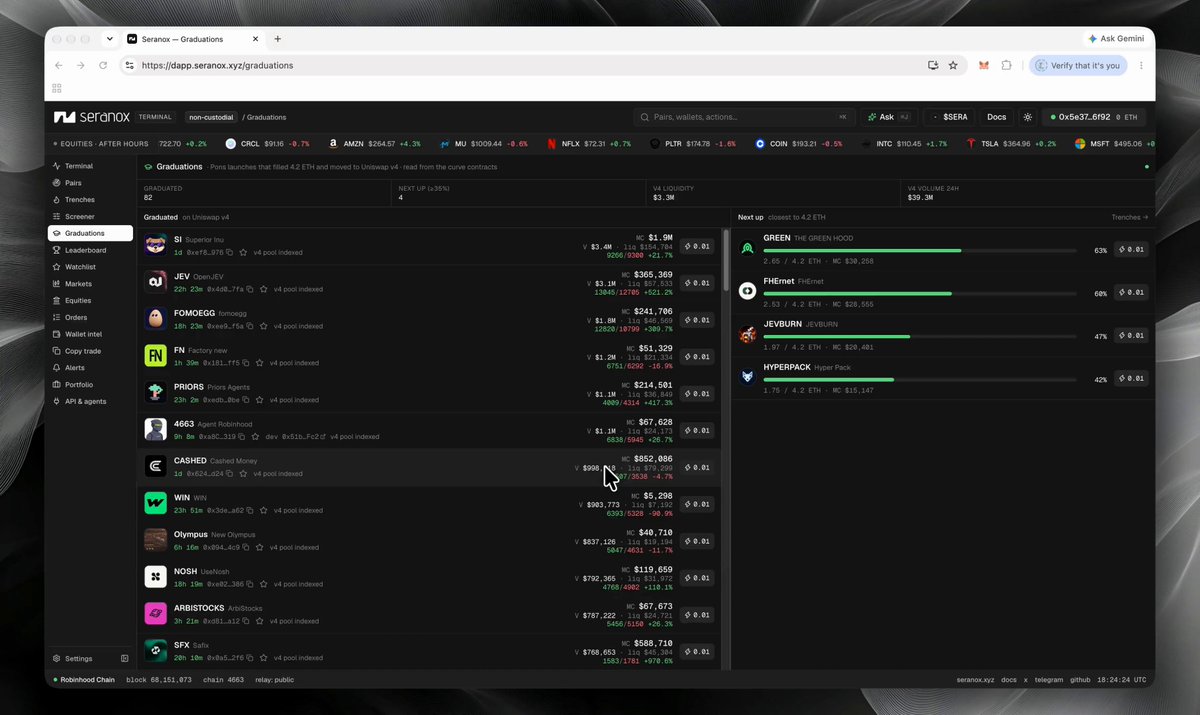Open the wallet 0x5e37…6f92 menu
This screenshot has height=715, width=1200.
(x=1094, y=117)
